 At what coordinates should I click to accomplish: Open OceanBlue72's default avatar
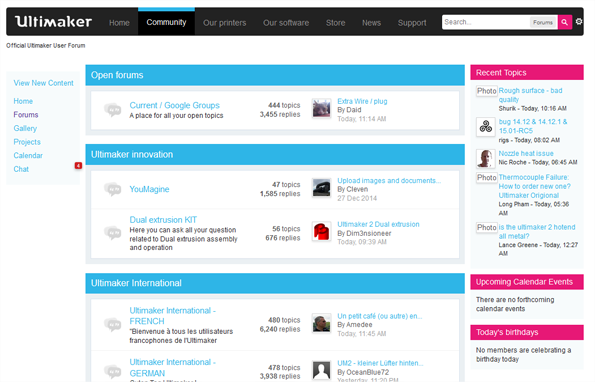pos(321,370)
